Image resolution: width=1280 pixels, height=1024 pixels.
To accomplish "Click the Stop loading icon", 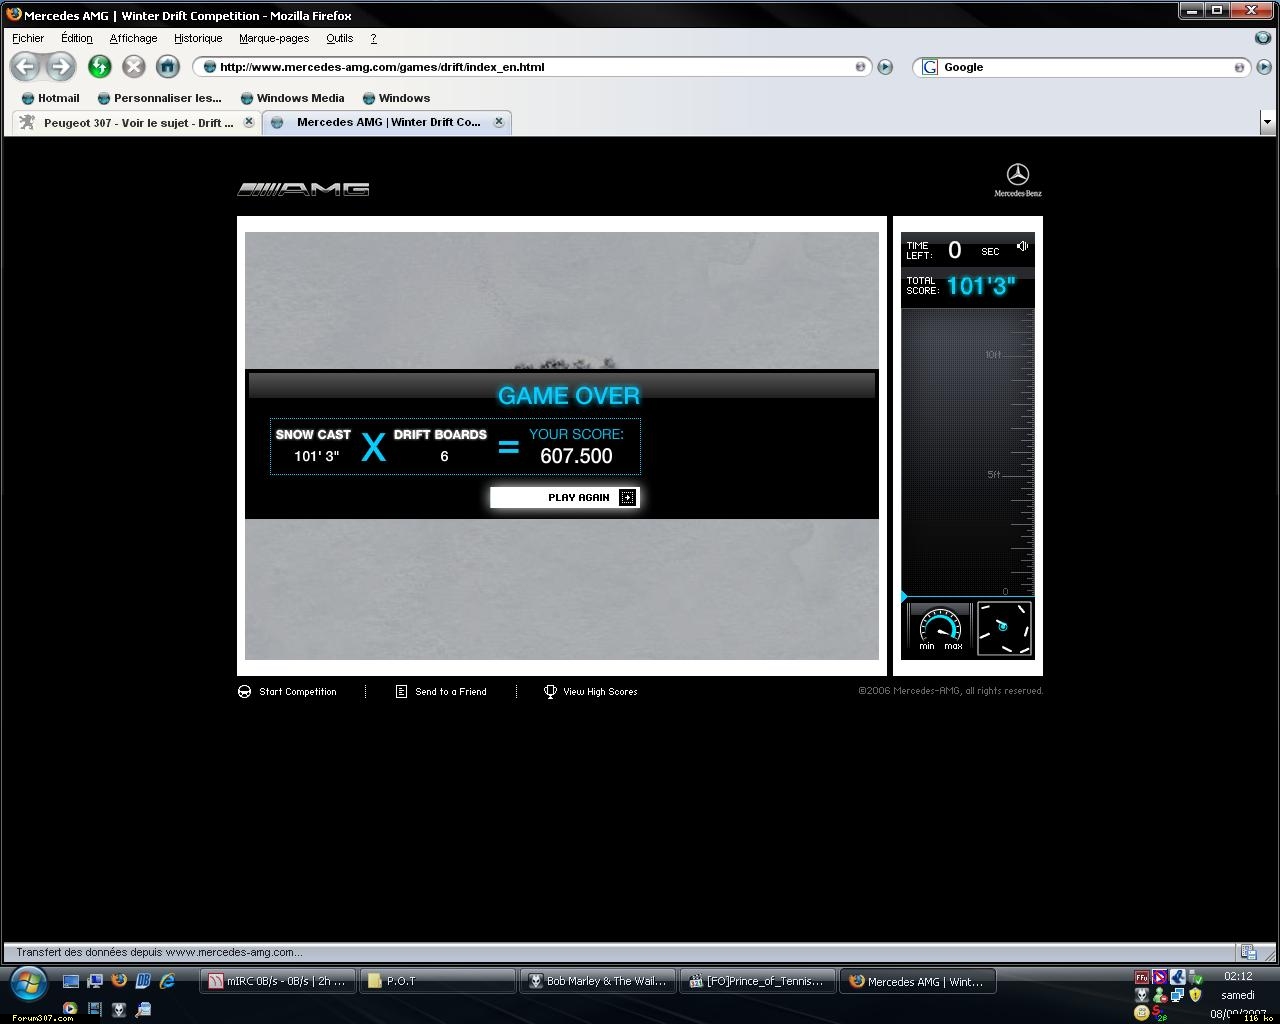I will (133, 67).
